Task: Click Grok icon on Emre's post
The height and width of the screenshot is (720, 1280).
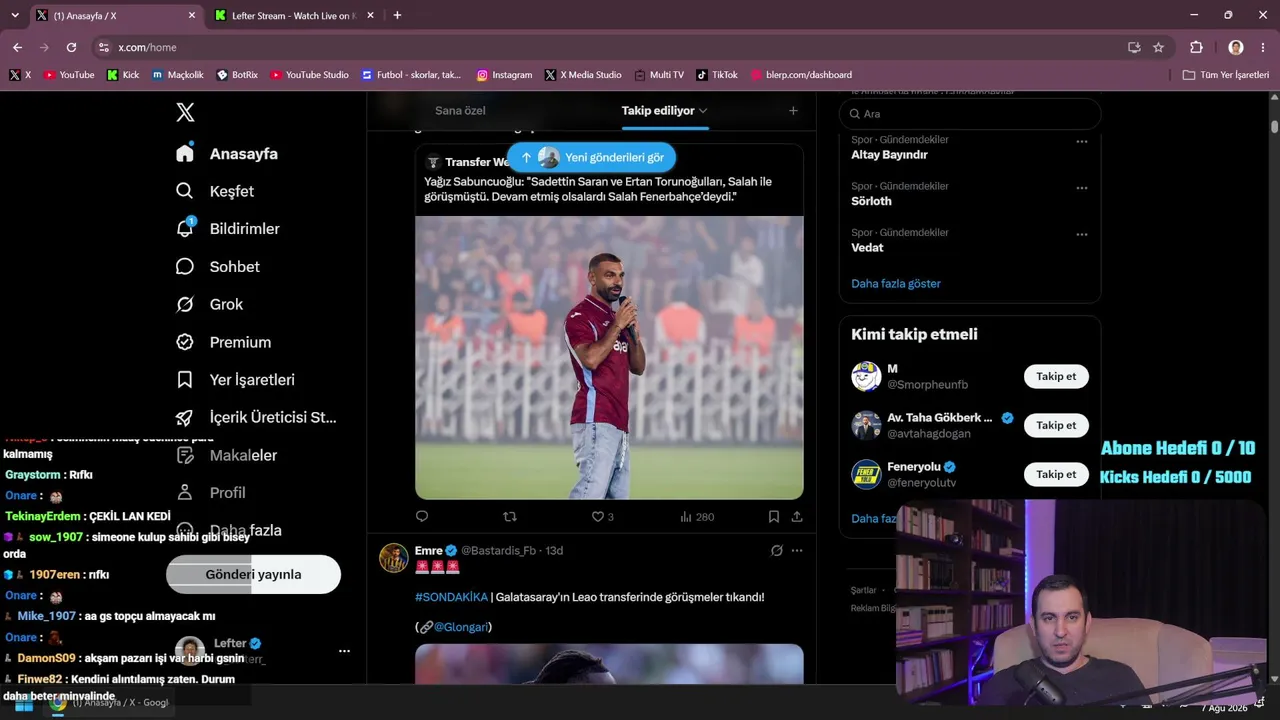Action: [x=777, y=551]
